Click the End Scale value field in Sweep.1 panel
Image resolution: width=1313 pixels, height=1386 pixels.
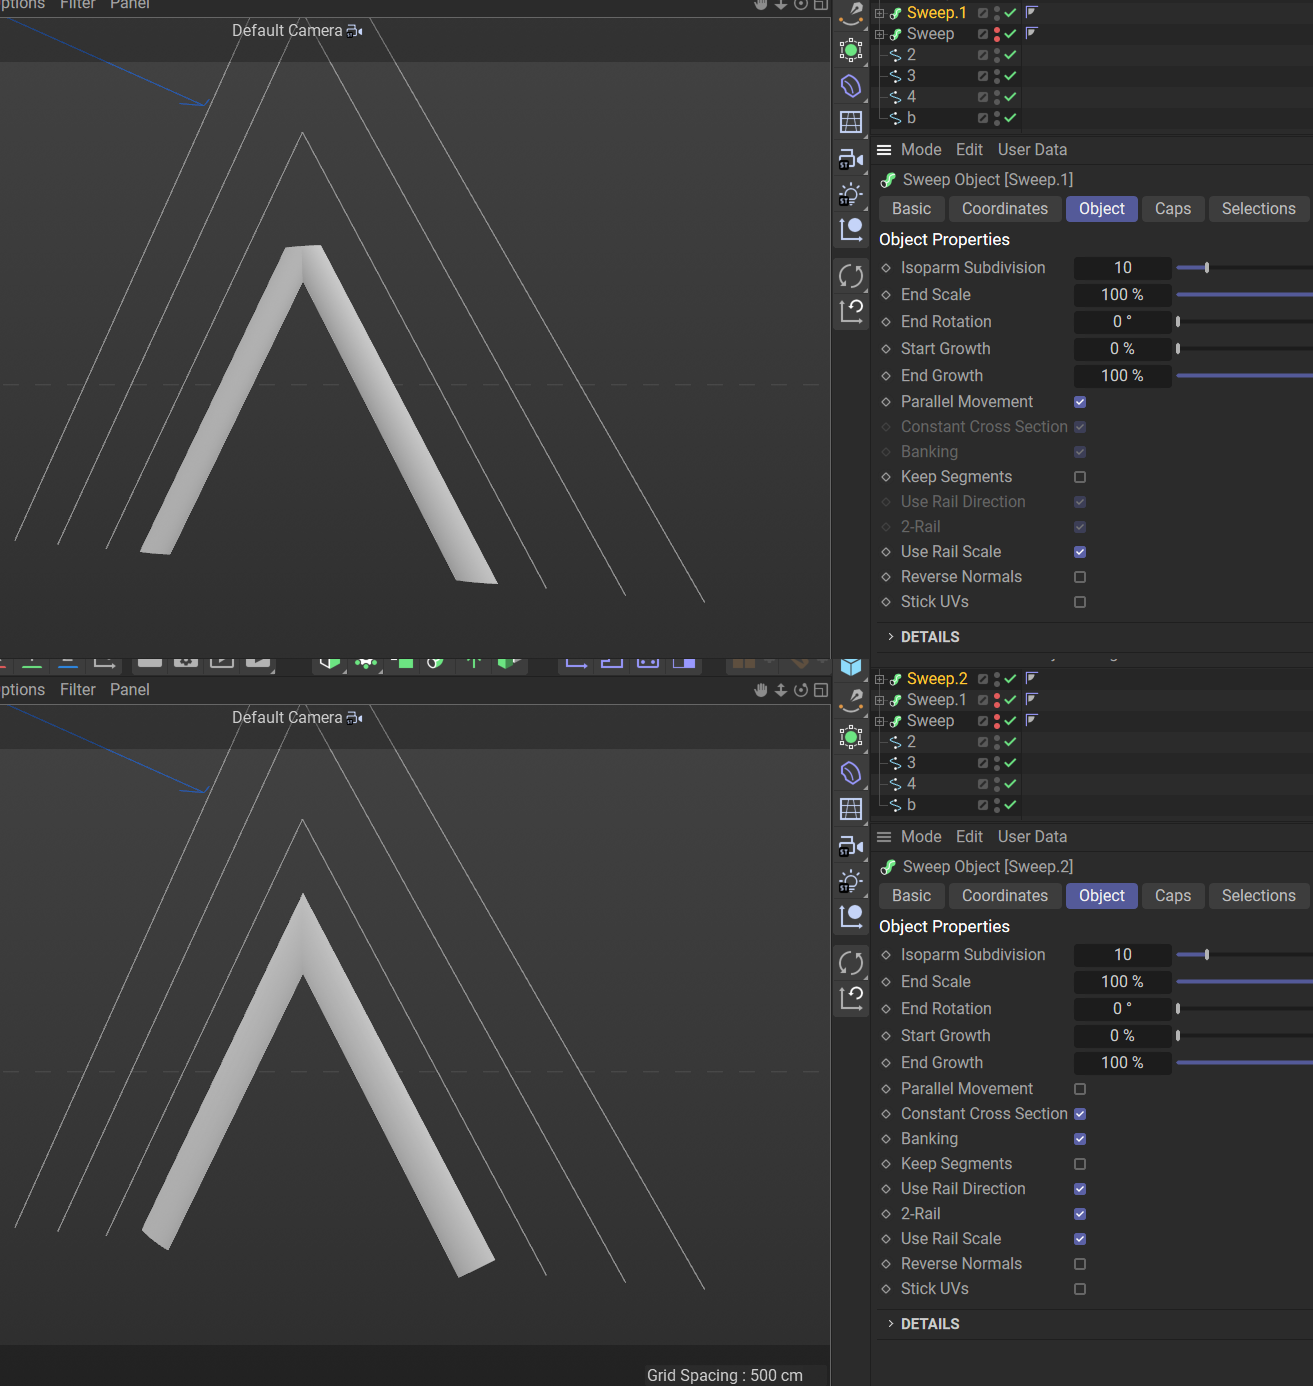pyautogui.click(x=1122, y=295)
